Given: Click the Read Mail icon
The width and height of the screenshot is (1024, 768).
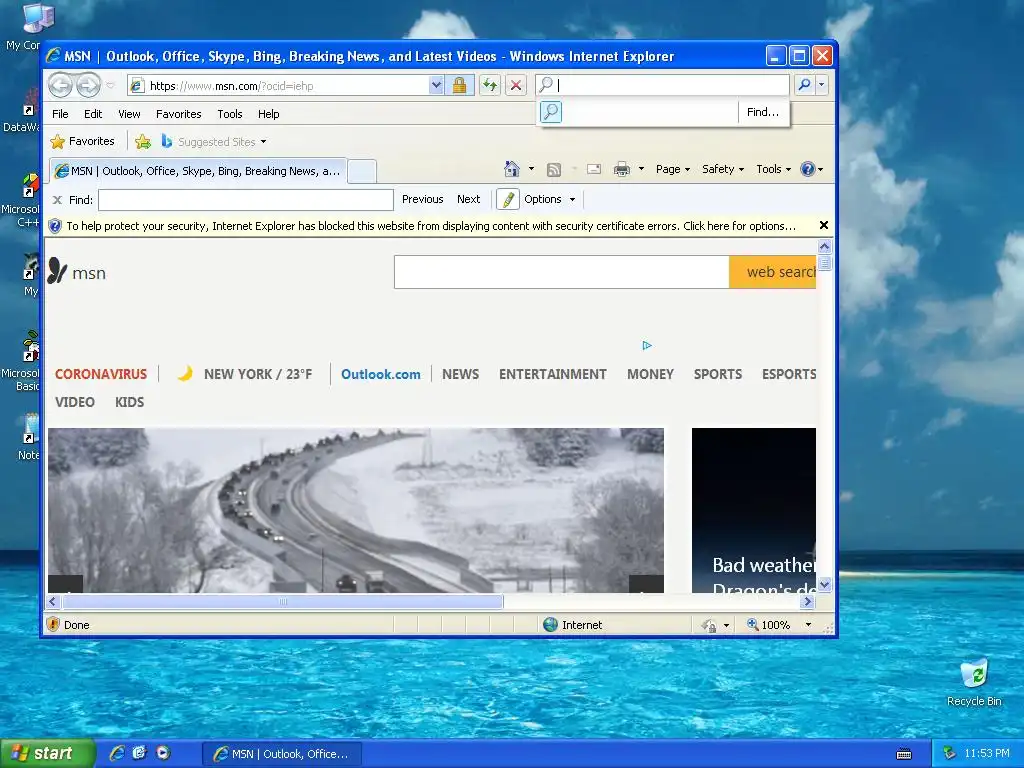Looking at the screenshot, I should pos(594,170).
